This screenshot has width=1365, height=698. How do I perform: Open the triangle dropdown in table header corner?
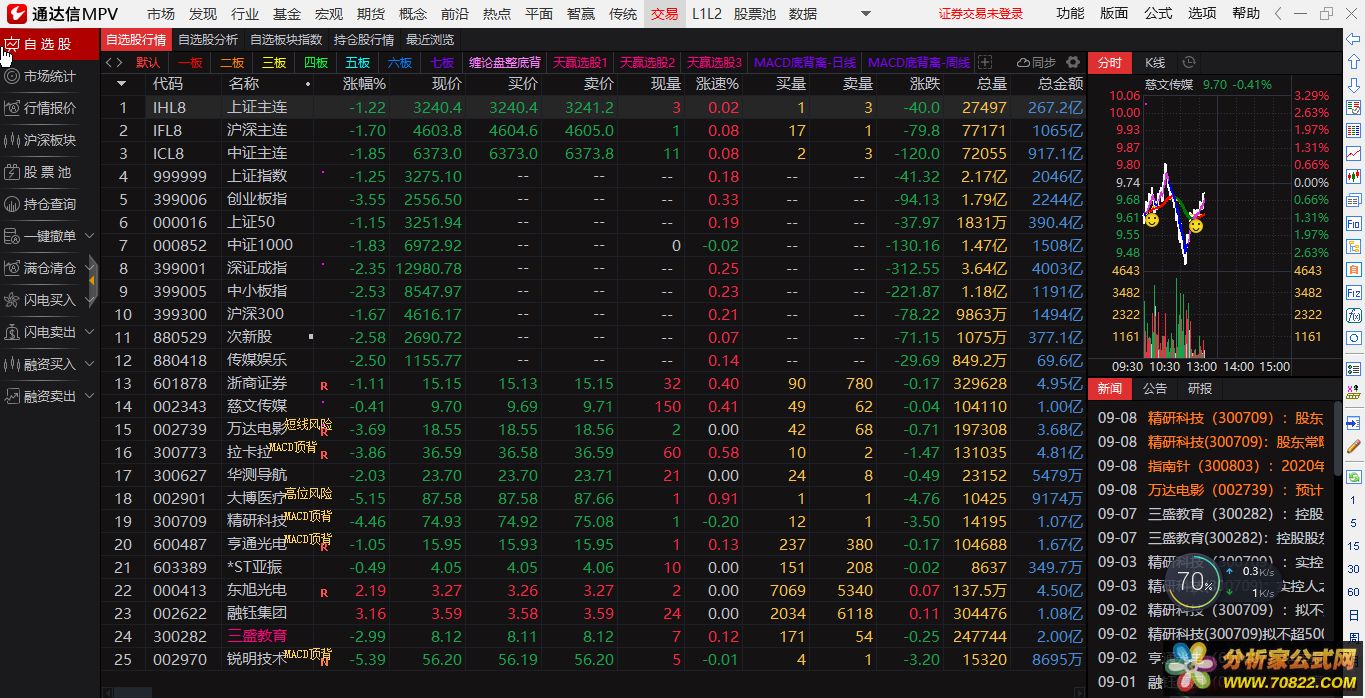pos(122,84)
